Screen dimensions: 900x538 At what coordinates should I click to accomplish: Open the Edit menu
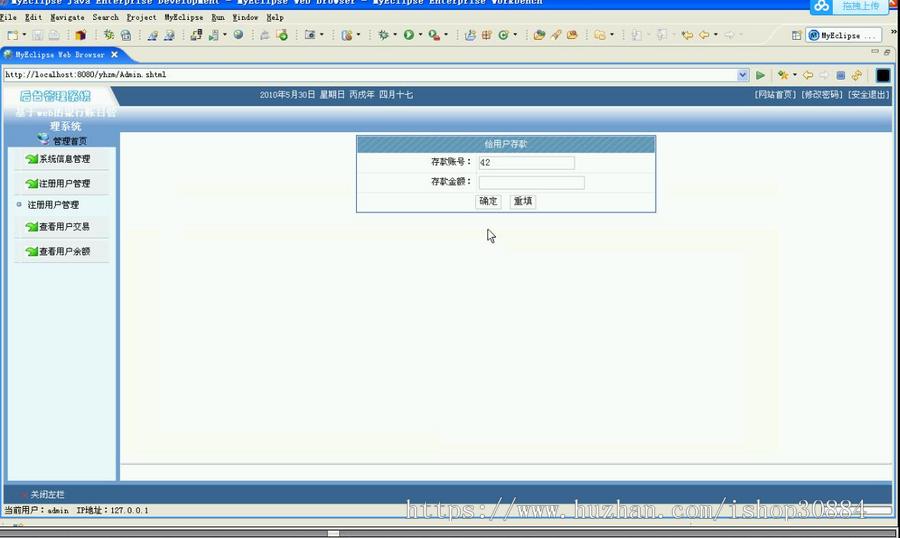coord(33,18)
